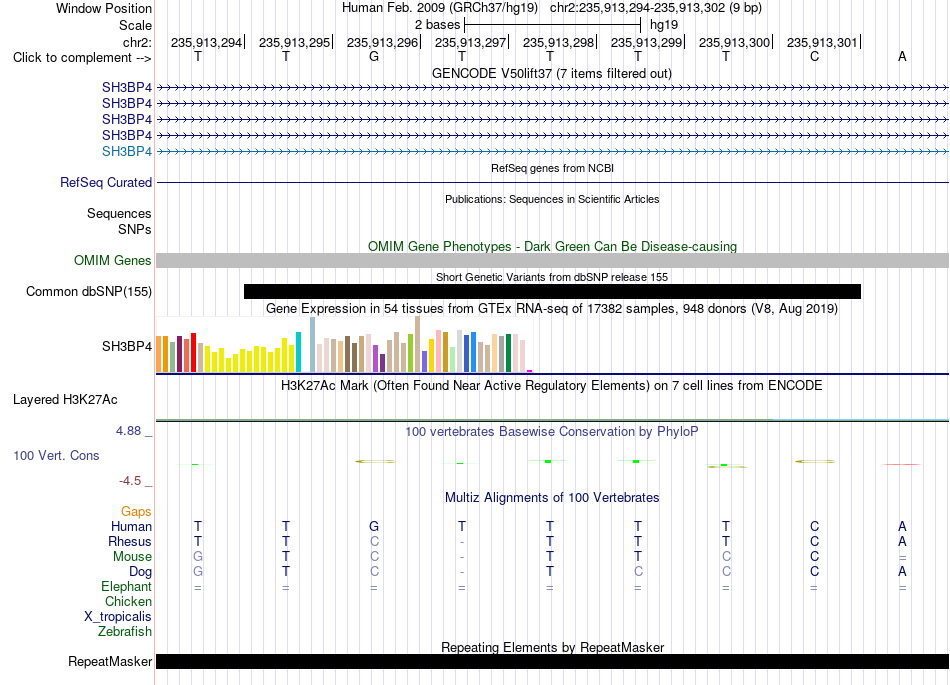Select the black Common dbSNP variant bar

[x=552, y=291]
